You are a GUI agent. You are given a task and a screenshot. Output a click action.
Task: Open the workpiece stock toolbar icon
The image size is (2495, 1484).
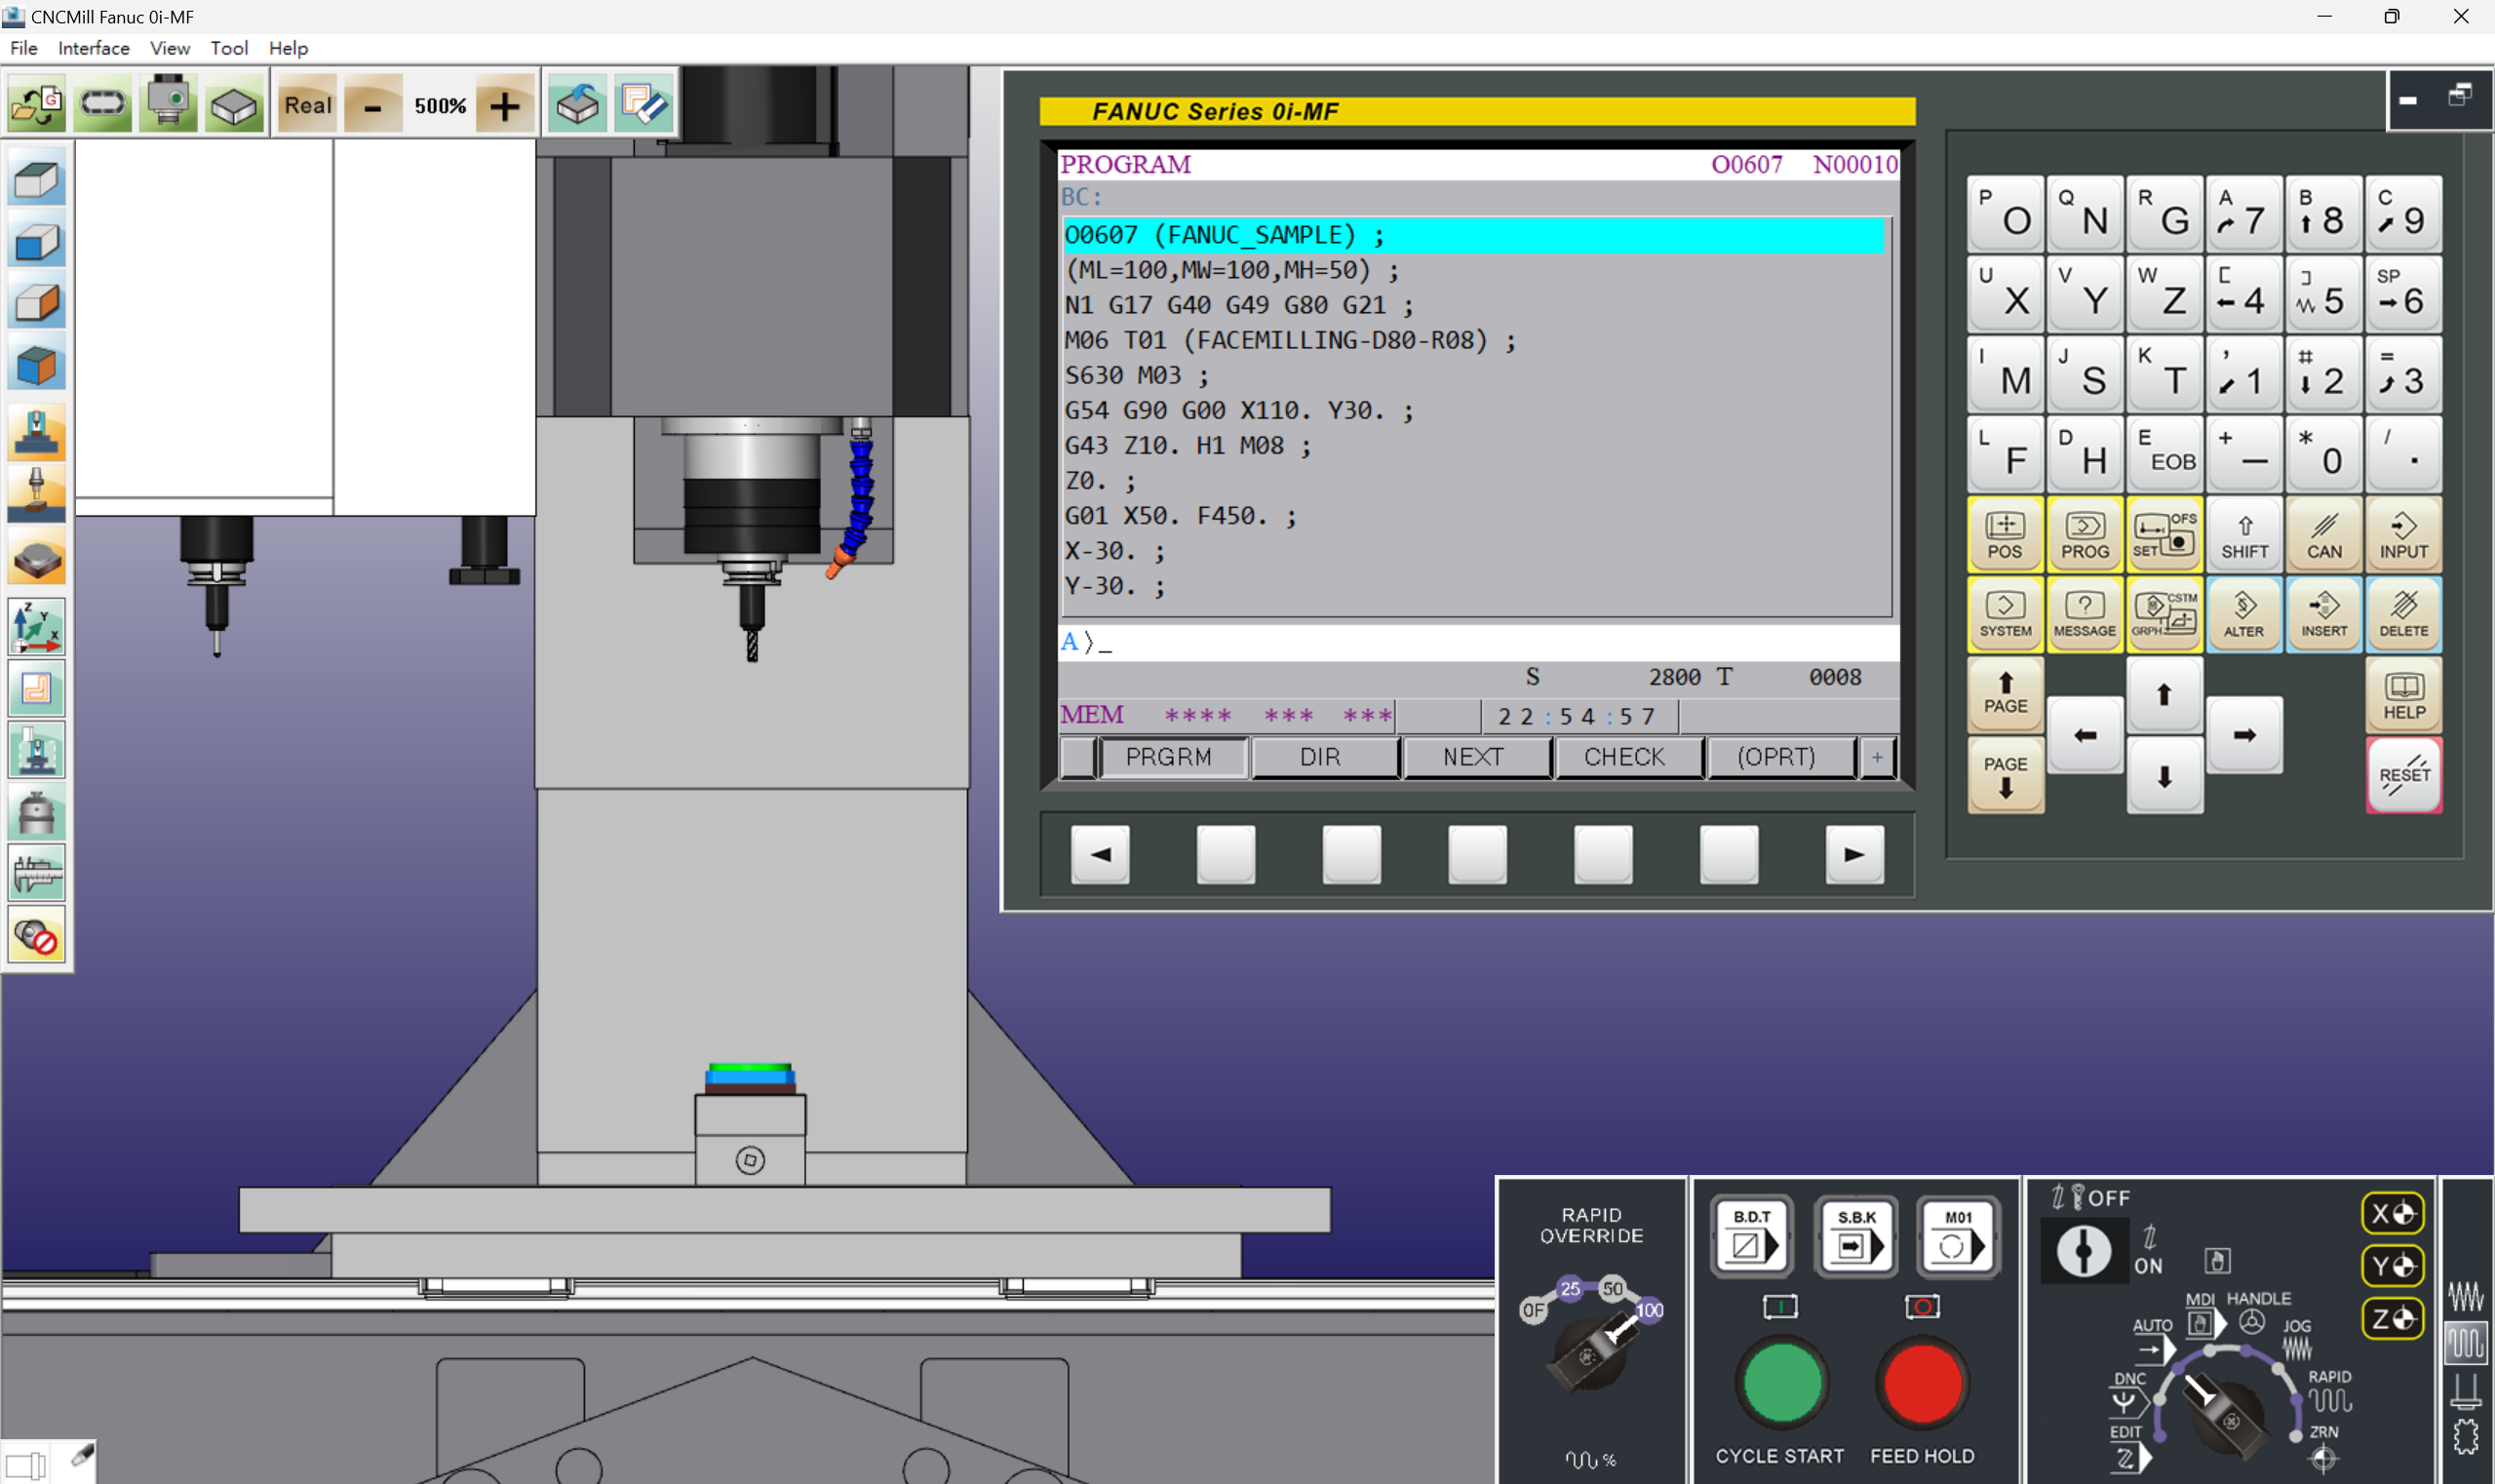tap(234, 105)
